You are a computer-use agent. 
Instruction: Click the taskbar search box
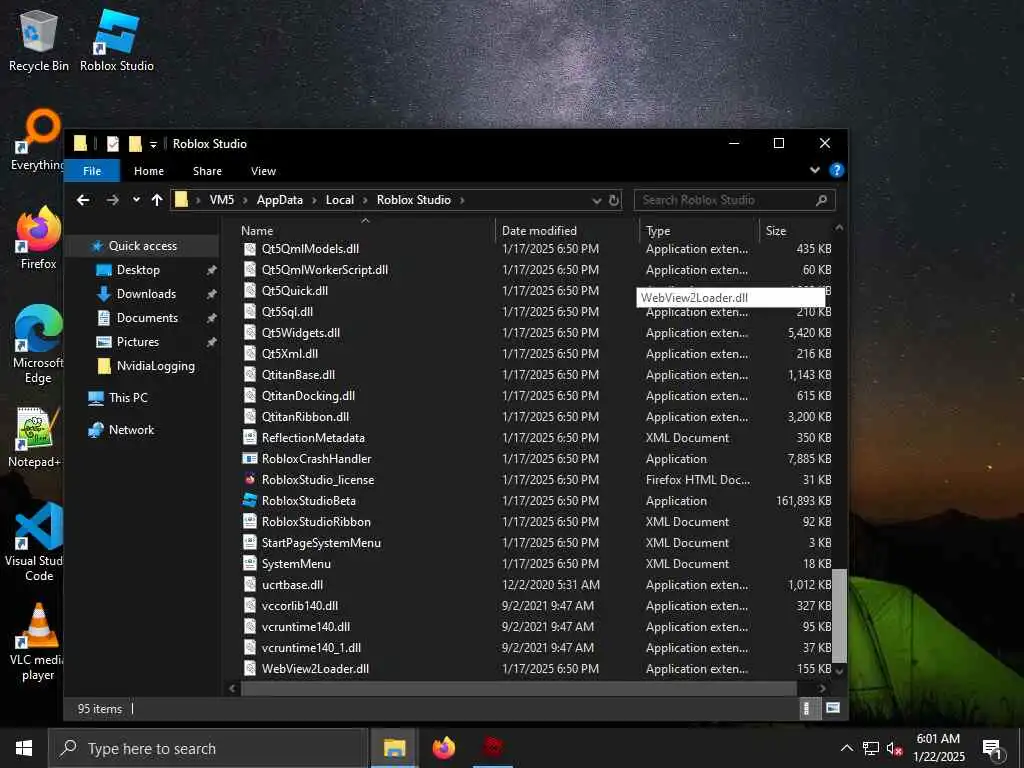(208, 748)
